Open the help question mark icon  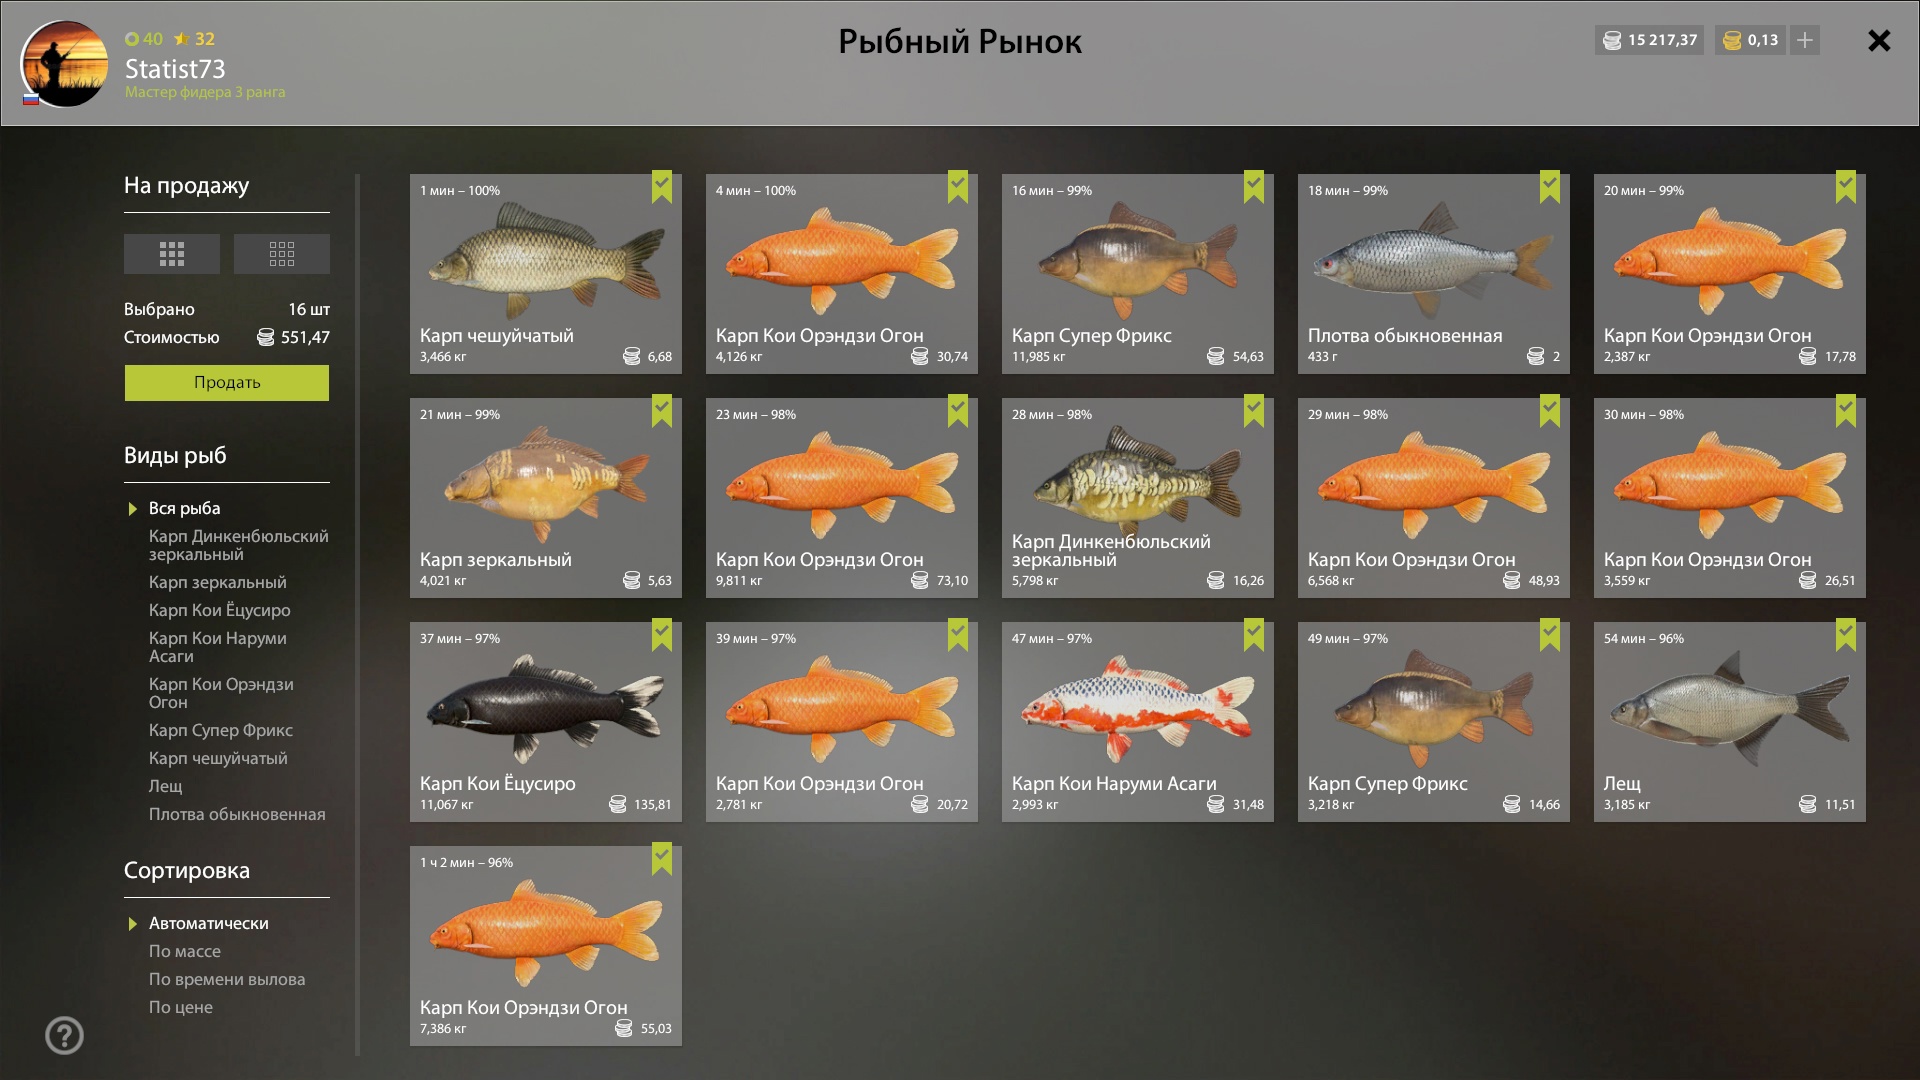(65, 1035)
